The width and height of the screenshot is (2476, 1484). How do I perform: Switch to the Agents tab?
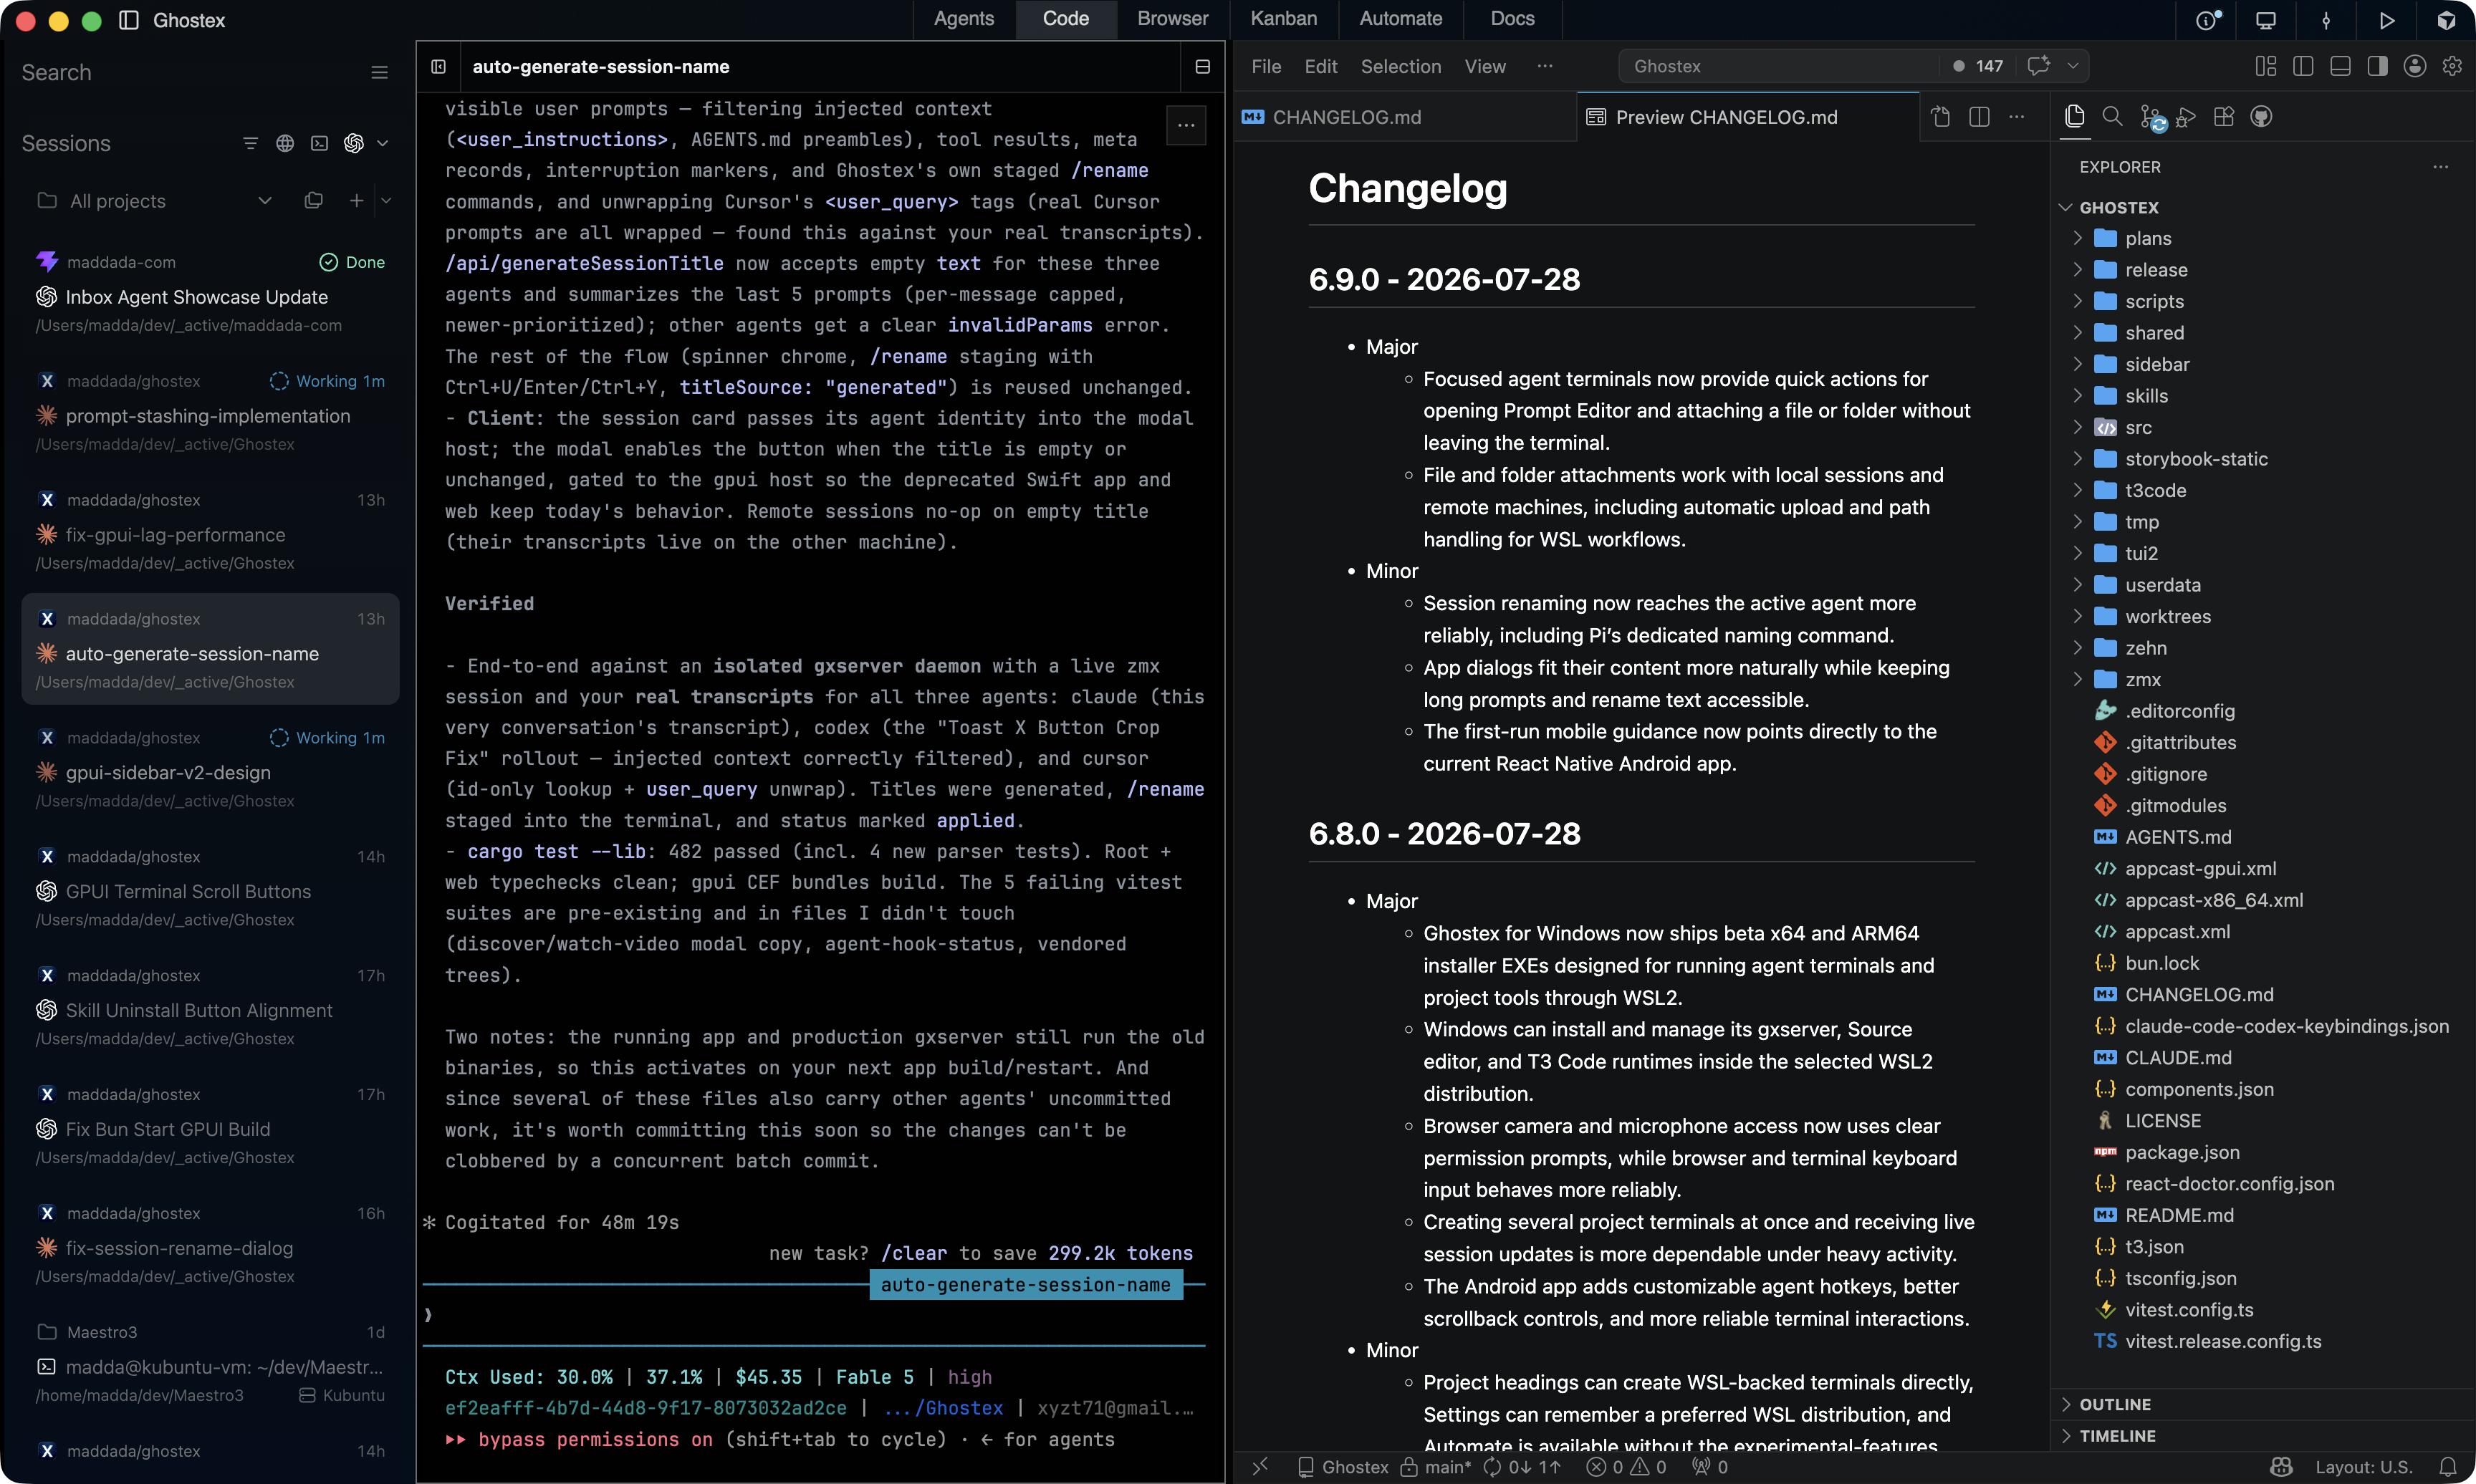coord(963,19)
